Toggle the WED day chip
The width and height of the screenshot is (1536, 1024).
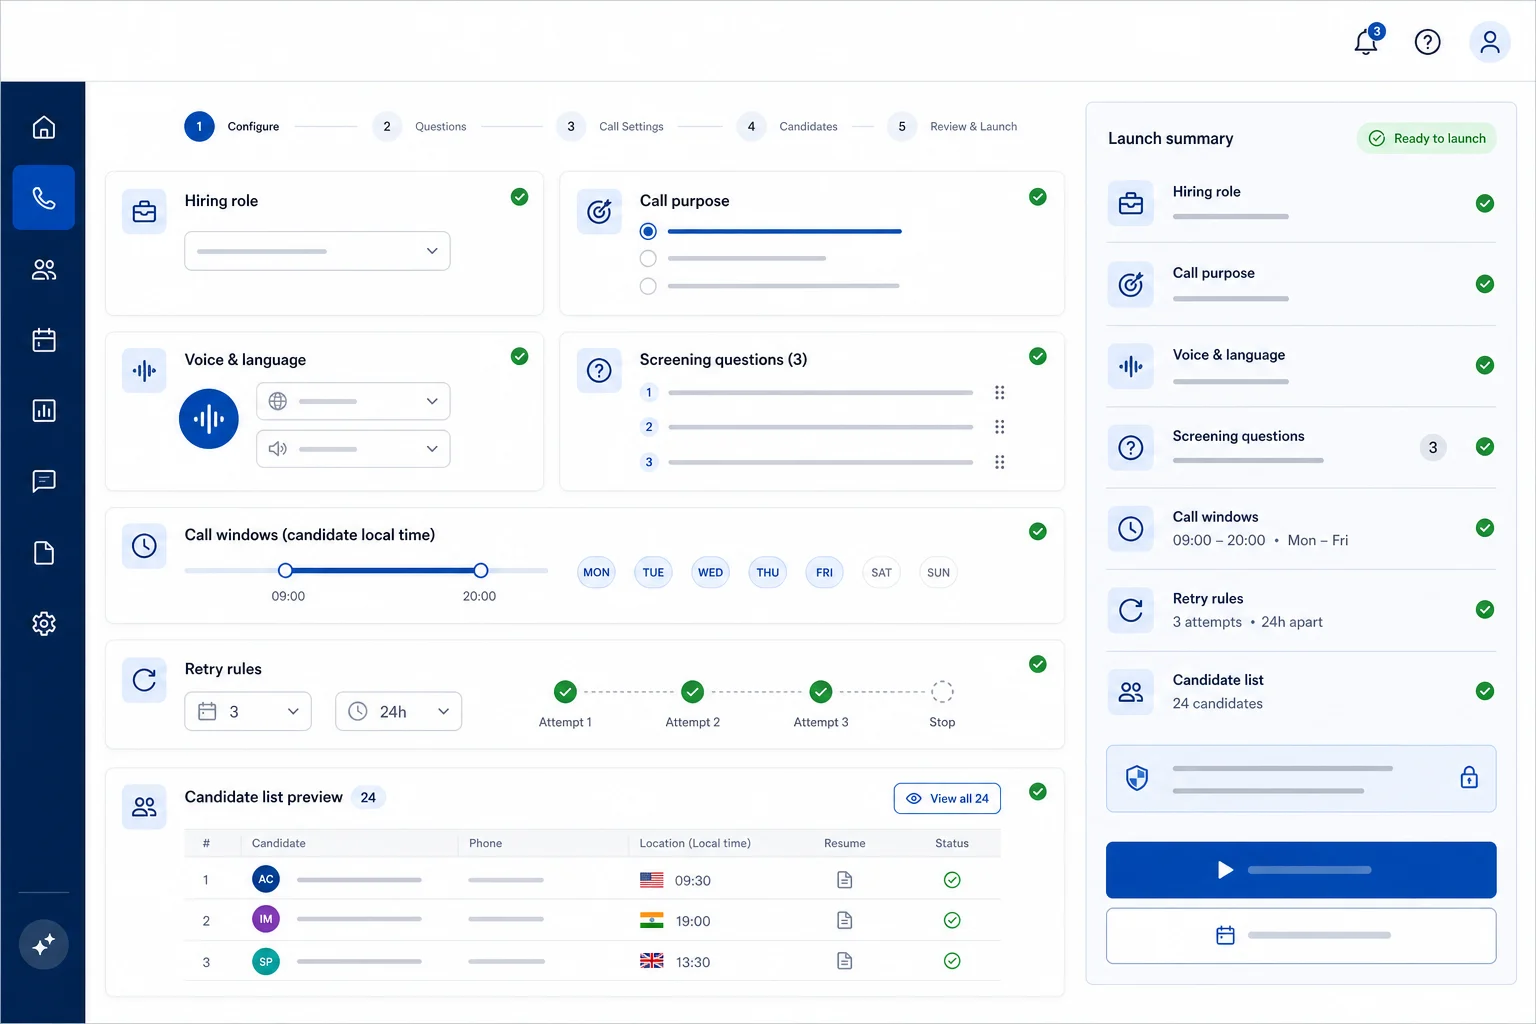coord(710,573)
